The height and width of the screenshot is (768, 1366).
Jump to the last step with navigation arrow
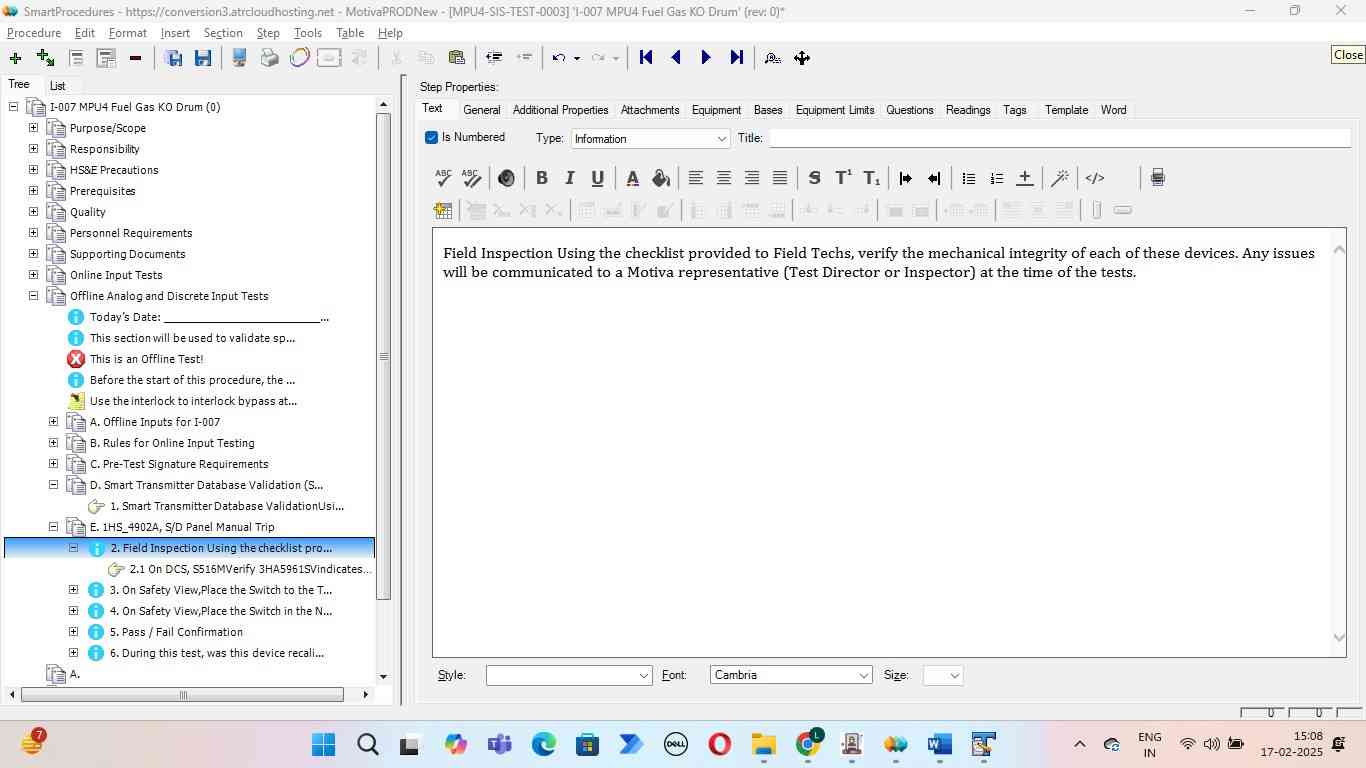tap(736, 58)
